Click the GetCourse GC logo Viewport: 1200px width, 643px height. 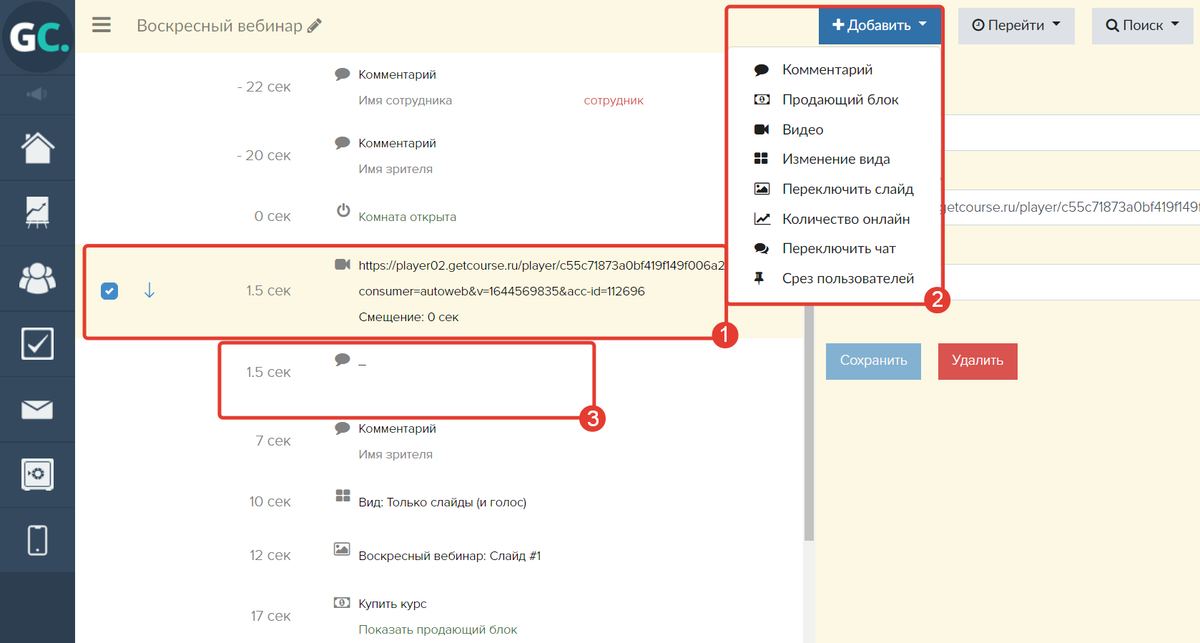coord(37,36)
